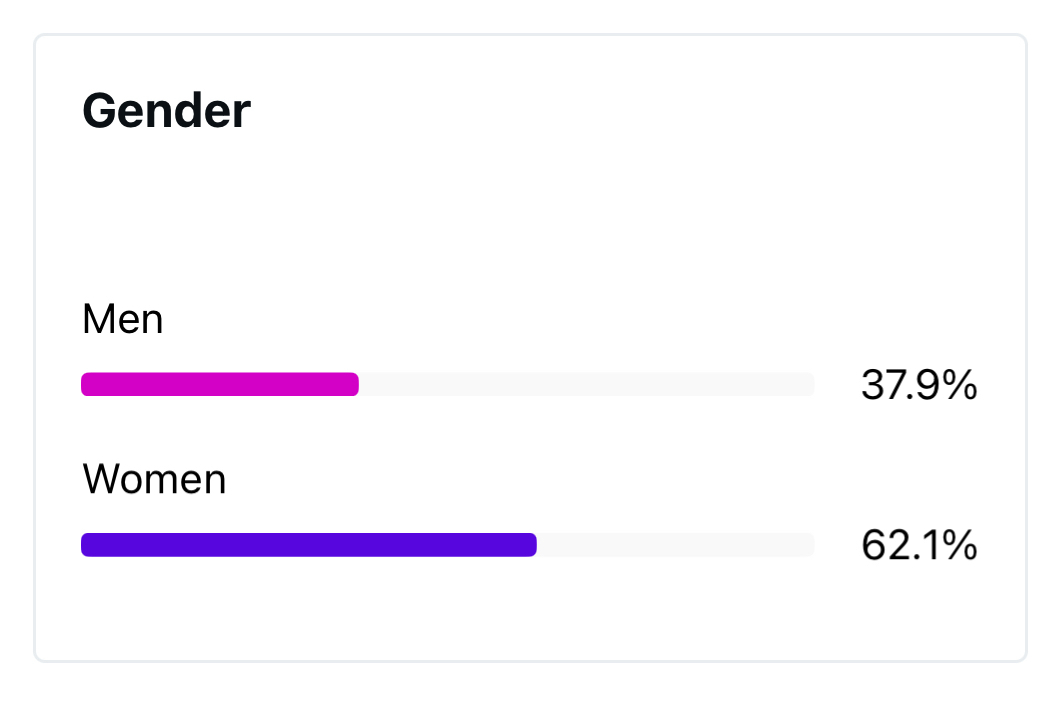1062x707 pixels.
Task: Click the percent sign after 37.9
Action: click(962, 385)
